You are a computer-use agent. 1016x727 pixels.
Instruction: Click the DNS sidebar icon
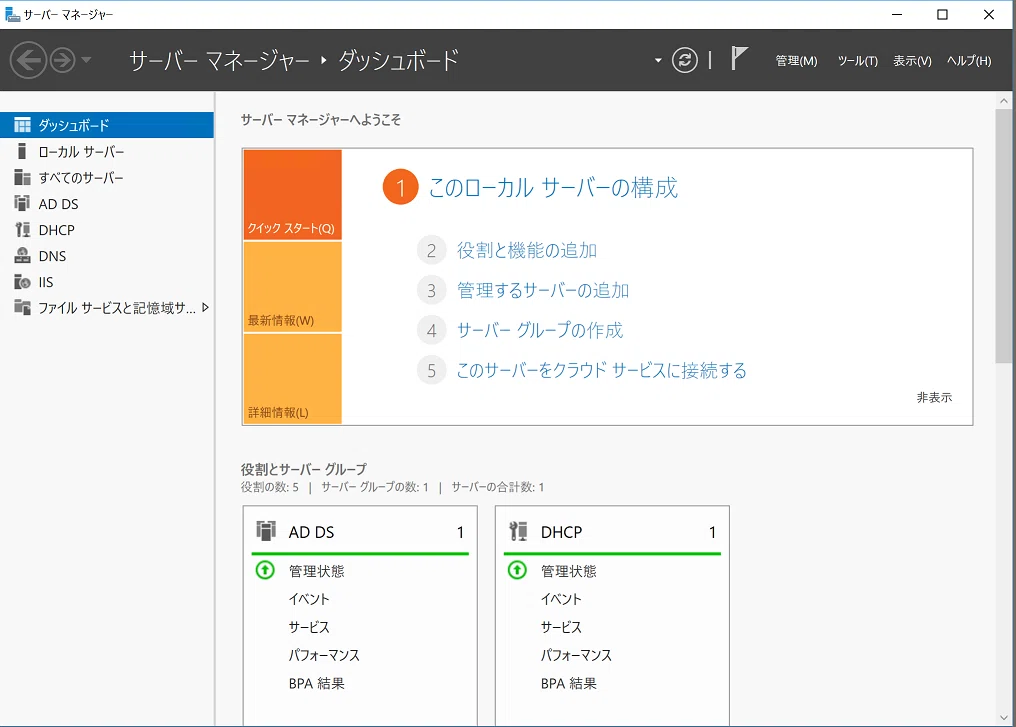[x=22, y=255]
